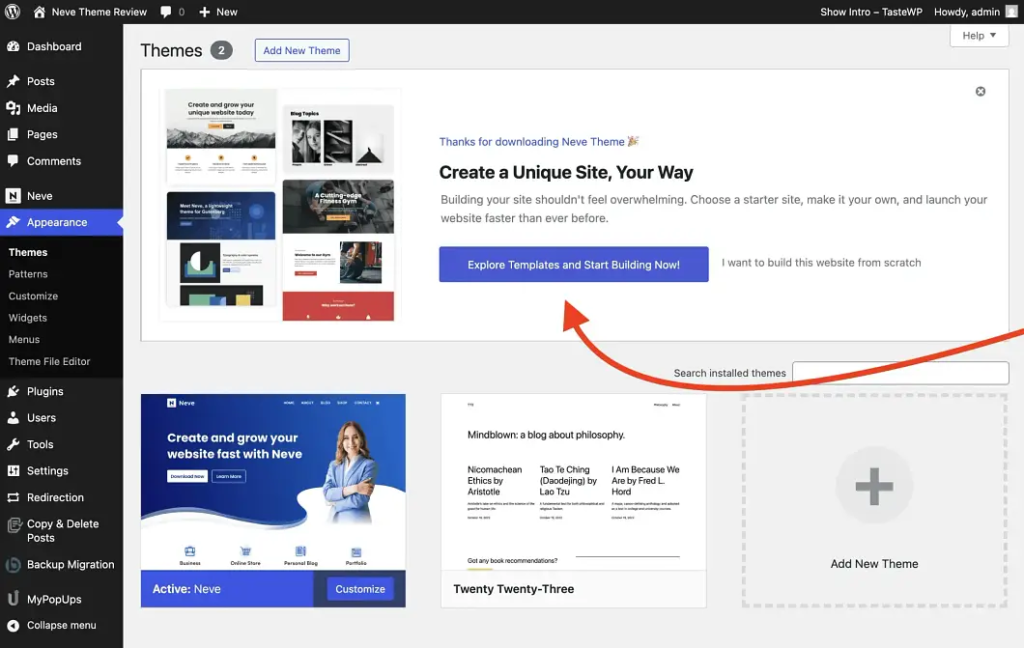Open the Posts menu item
This screenshot has height=648, width=1024.
pos(40,81)
